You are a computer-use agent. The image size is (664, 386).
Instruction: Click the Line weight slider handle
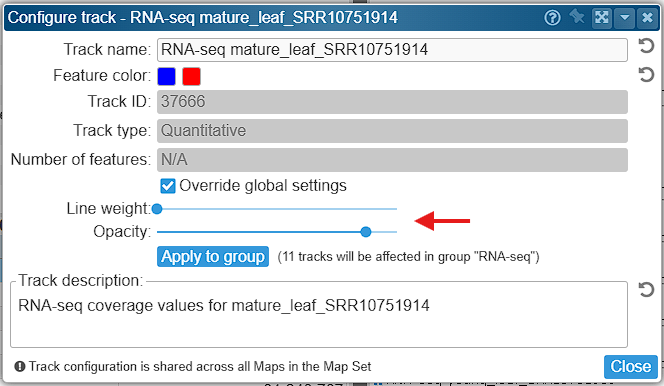[x=157, y=209]
